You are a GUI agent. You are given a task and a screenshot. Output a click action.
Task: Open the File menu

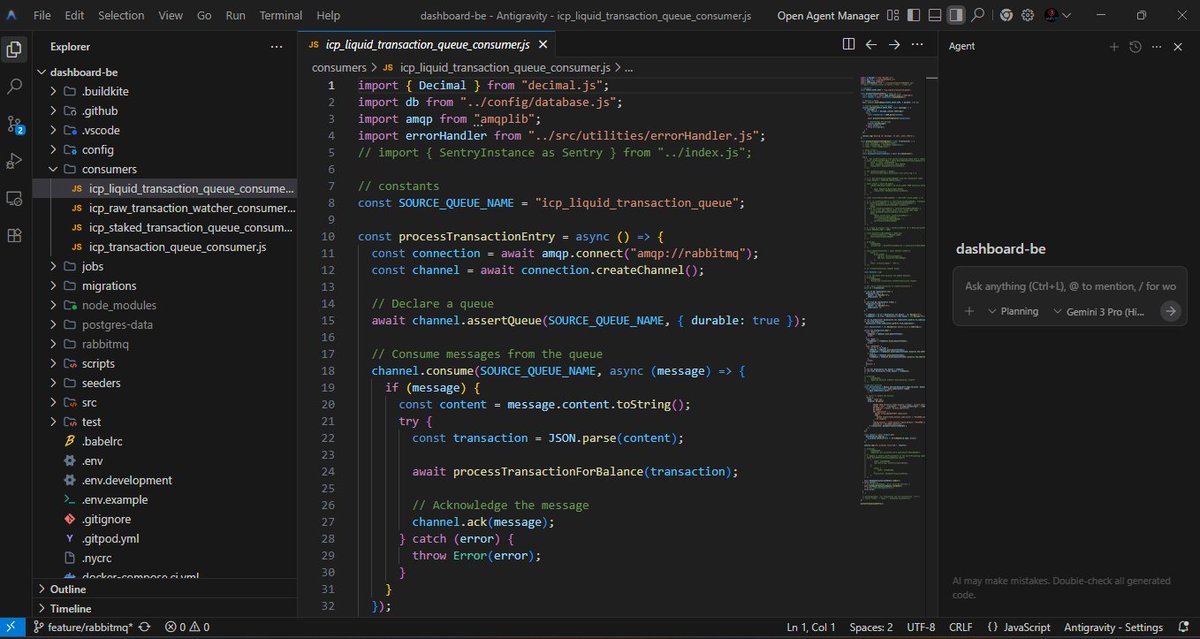42,15
